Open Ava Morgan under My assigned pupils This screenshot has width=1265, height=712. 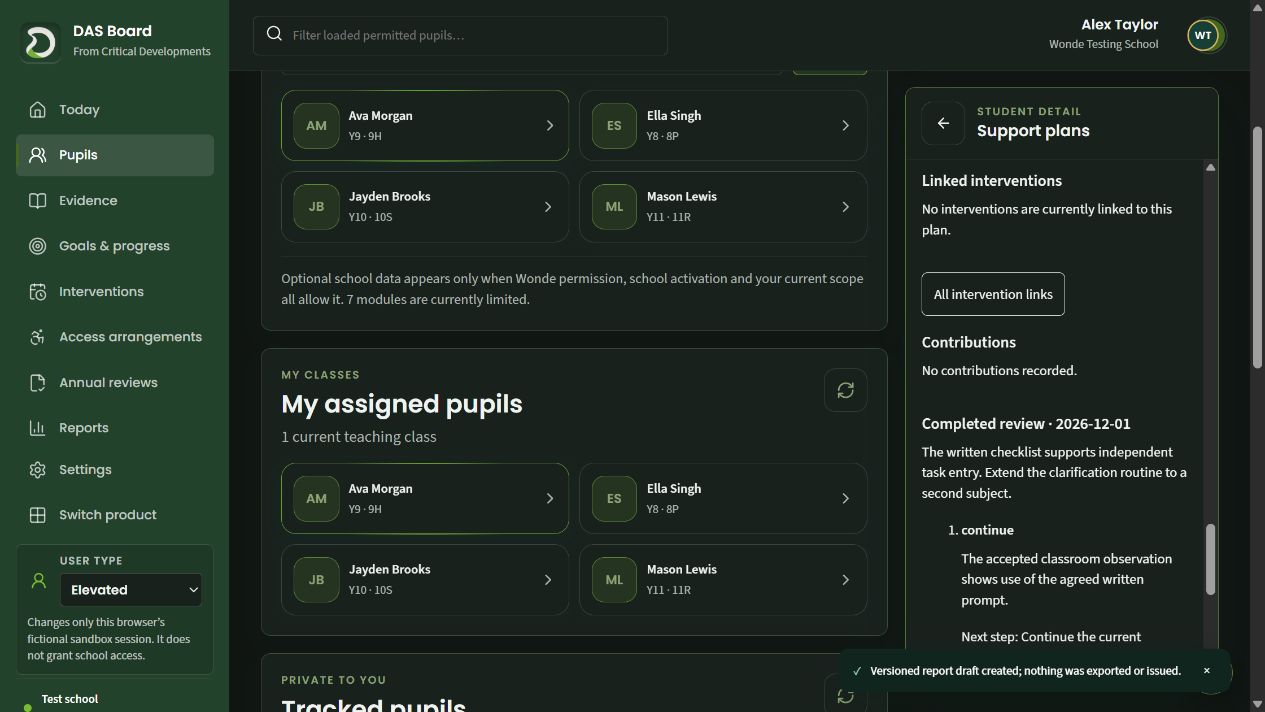point(425,498)
